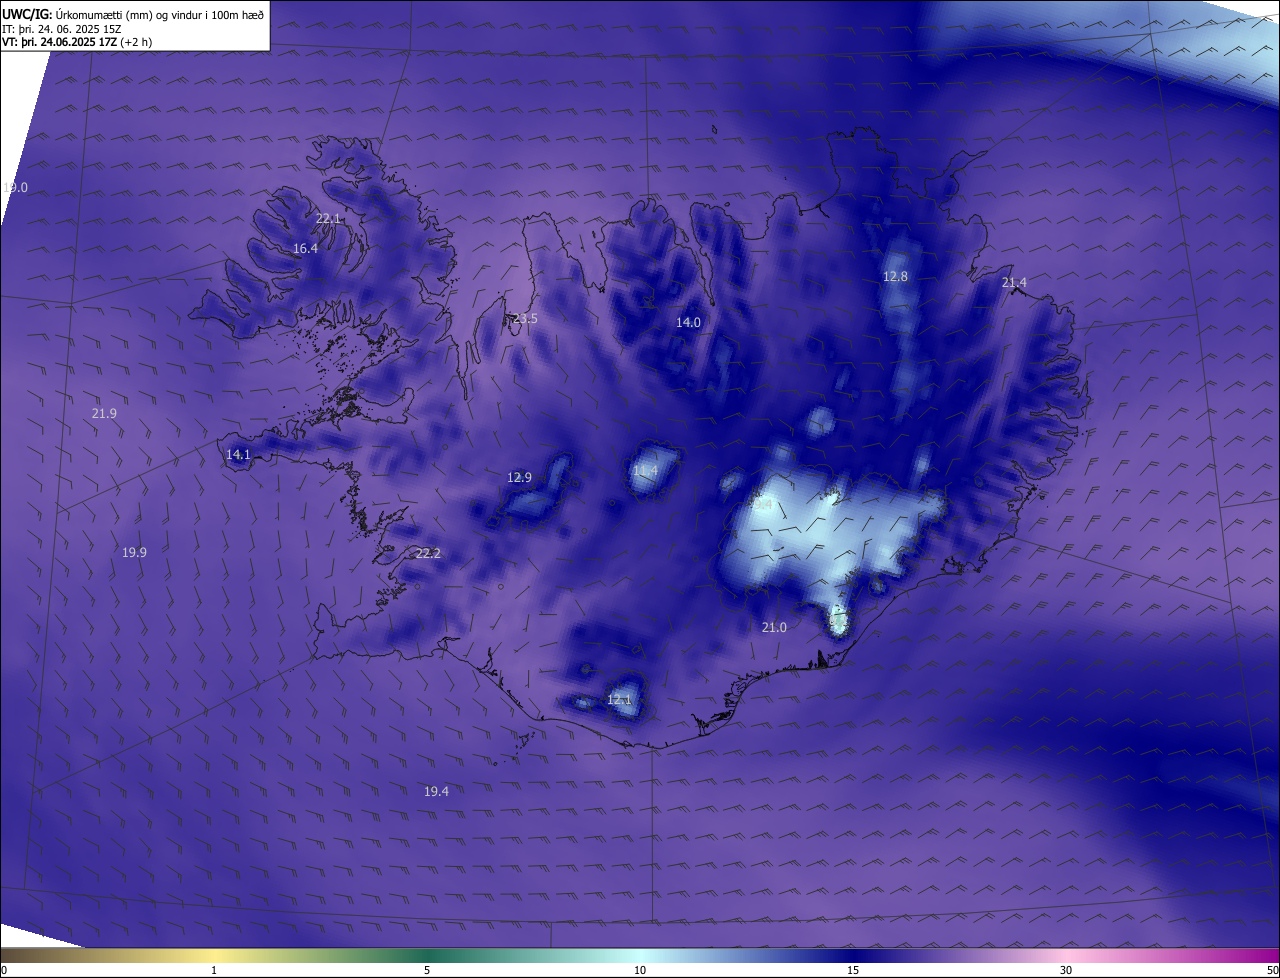Click the 19.9 value over the sea
This screenshot has width=1280, height=978.
pos(134,552)
